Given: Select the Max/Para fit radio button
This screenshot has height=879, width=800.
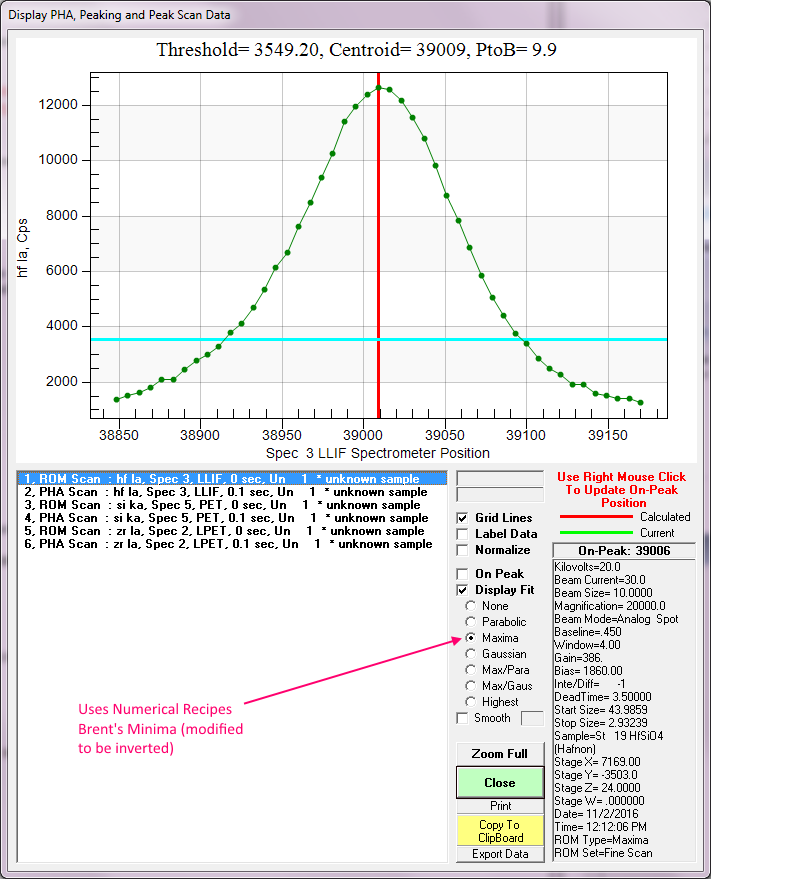Looking at the screenshot, I should 471,670.
